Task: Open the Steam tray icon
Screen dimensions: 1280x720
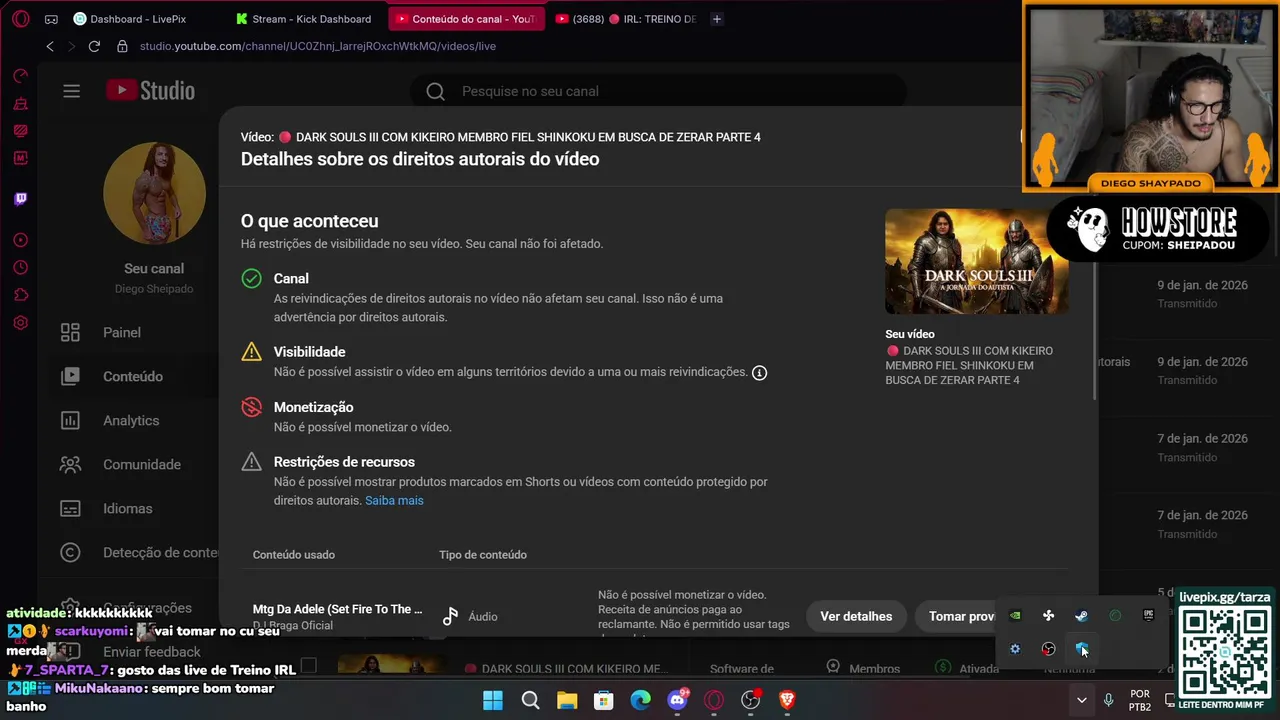Action: (x=1081, y=616)
